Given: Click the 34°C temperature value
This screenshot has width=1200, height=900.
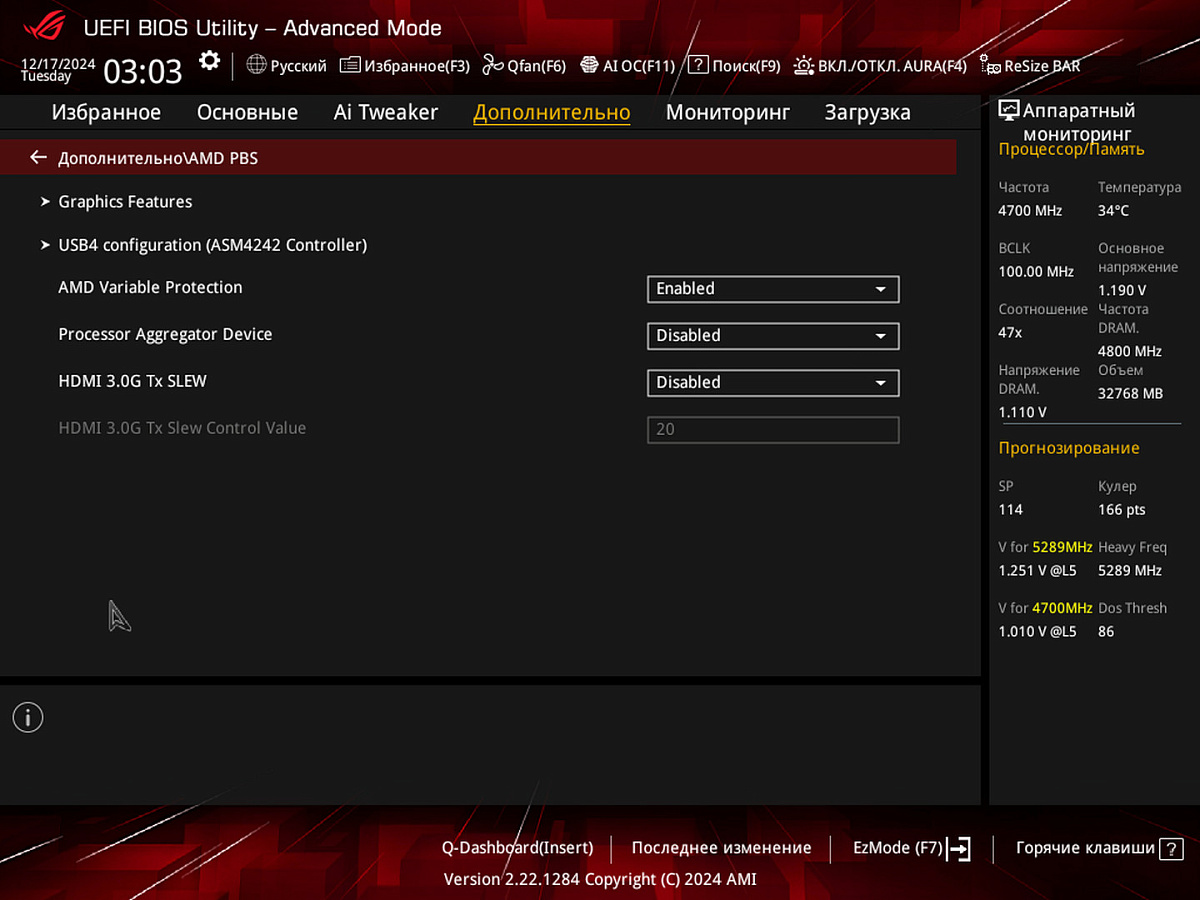Looking at the screenshot, I should tap(1113, 210).
